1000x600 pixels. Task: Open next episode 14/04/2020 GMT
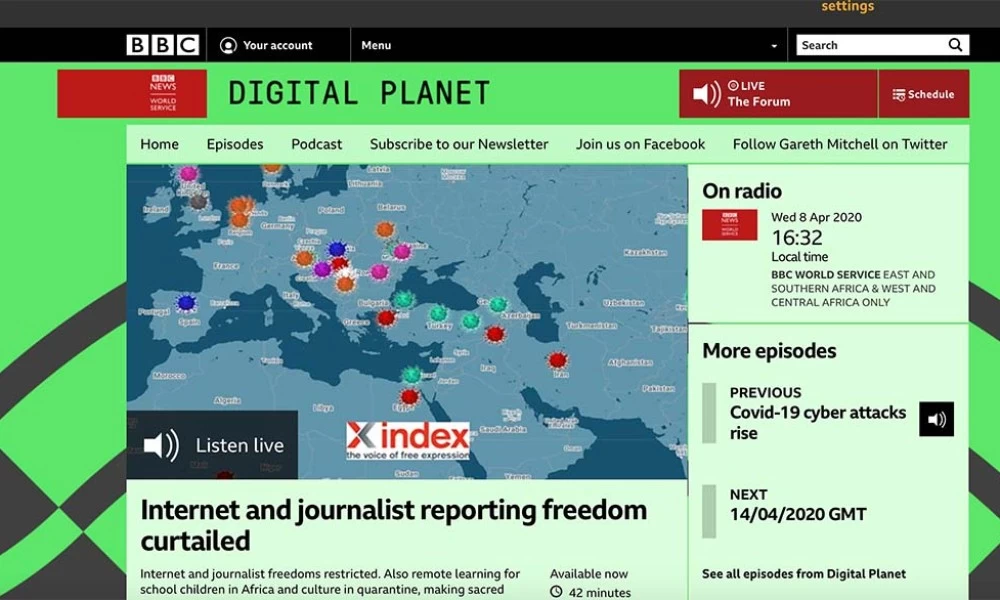coord(798,514)
